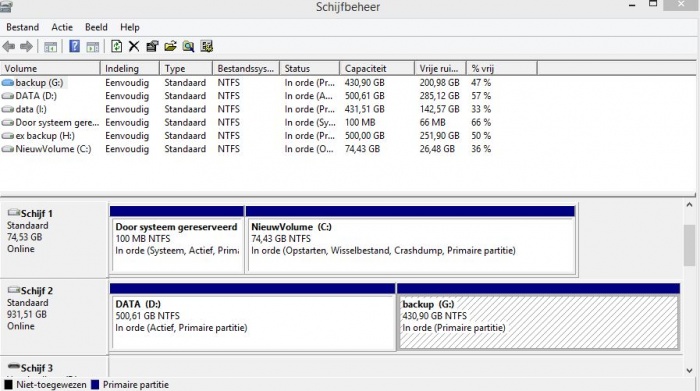Click the black X delete toolbar icon

click(134, 46)
